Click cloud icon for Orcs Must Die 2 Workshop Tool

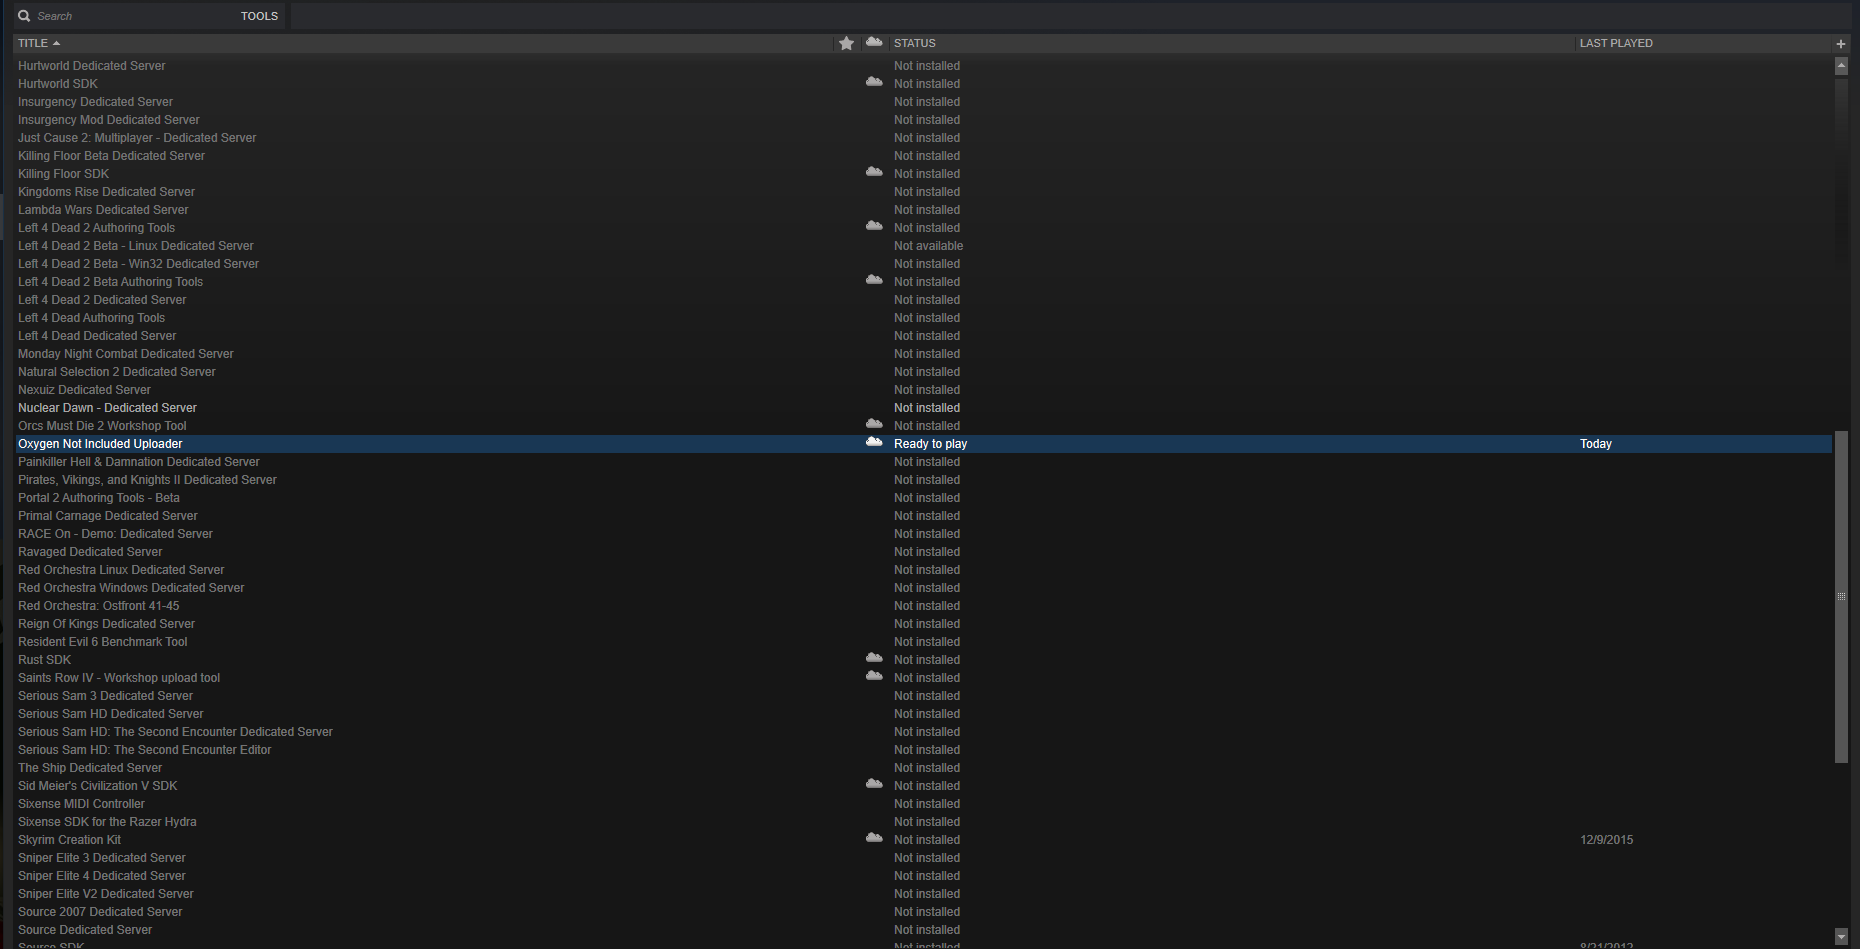[x=874, y=424]
